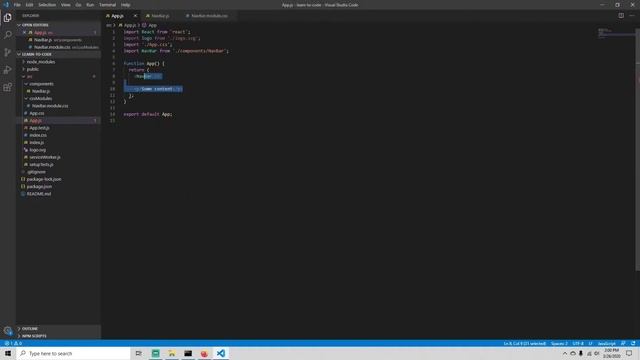This screenshot has width=640, height=360.
Task: Change end-of-line sequence via LF
Action: pyautogui.click(x=590, y=343)
